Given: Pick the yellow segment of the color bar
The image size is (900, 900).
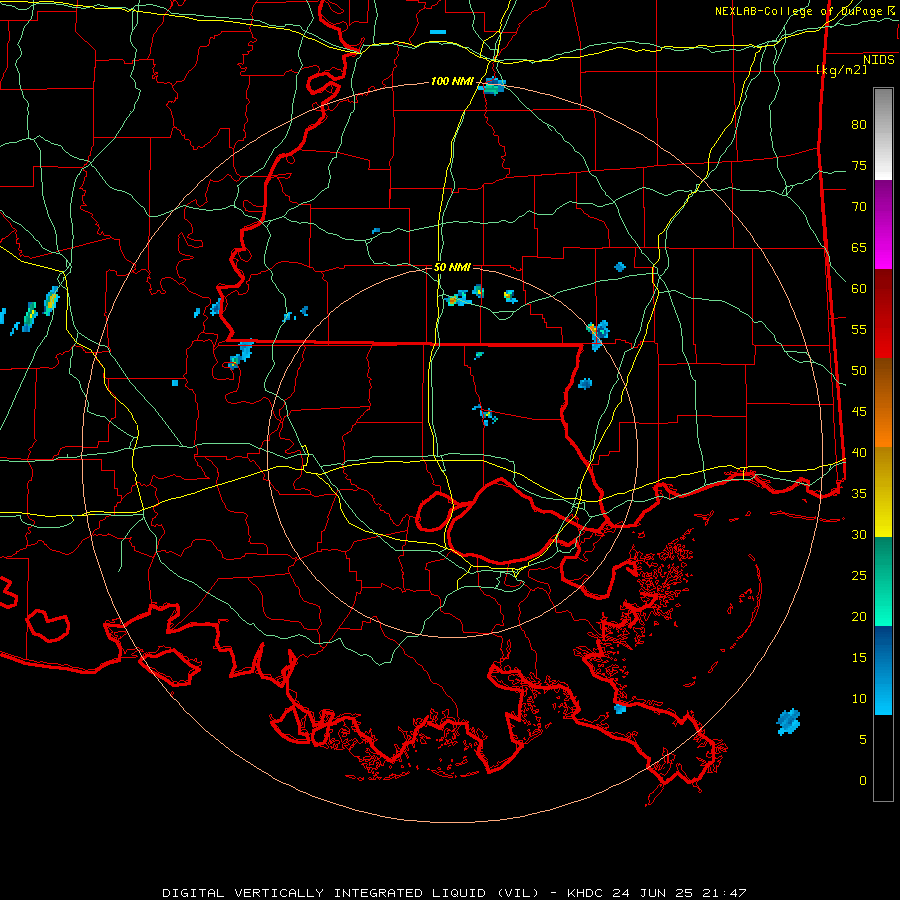Looking at the screenshot, I should (x=883, y=492).
